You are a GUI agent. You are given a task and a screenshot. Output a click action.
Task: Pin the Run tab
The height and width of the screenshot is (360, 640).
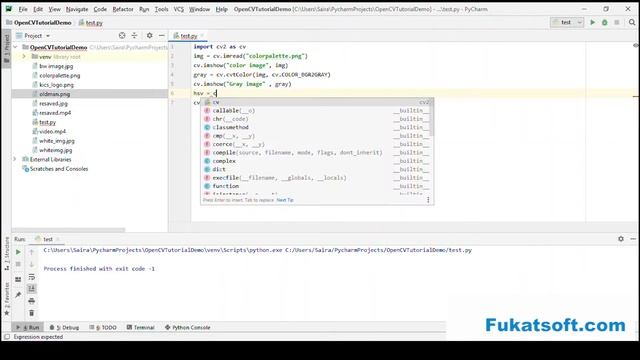click(18, 295)
